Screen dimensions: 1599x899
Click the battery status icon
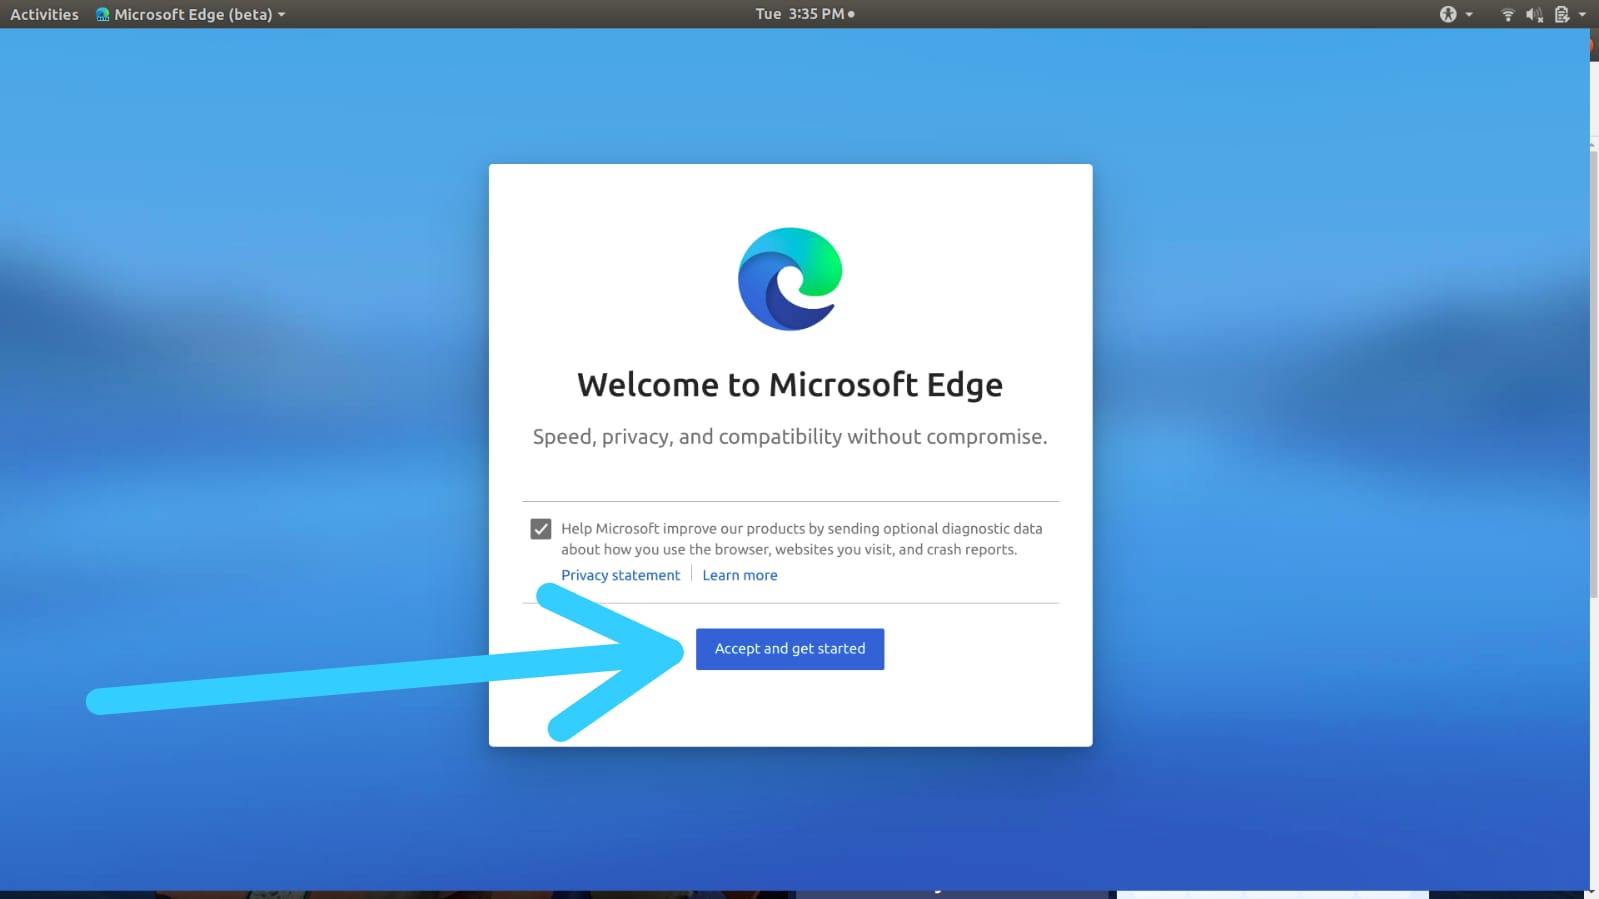1562,14
